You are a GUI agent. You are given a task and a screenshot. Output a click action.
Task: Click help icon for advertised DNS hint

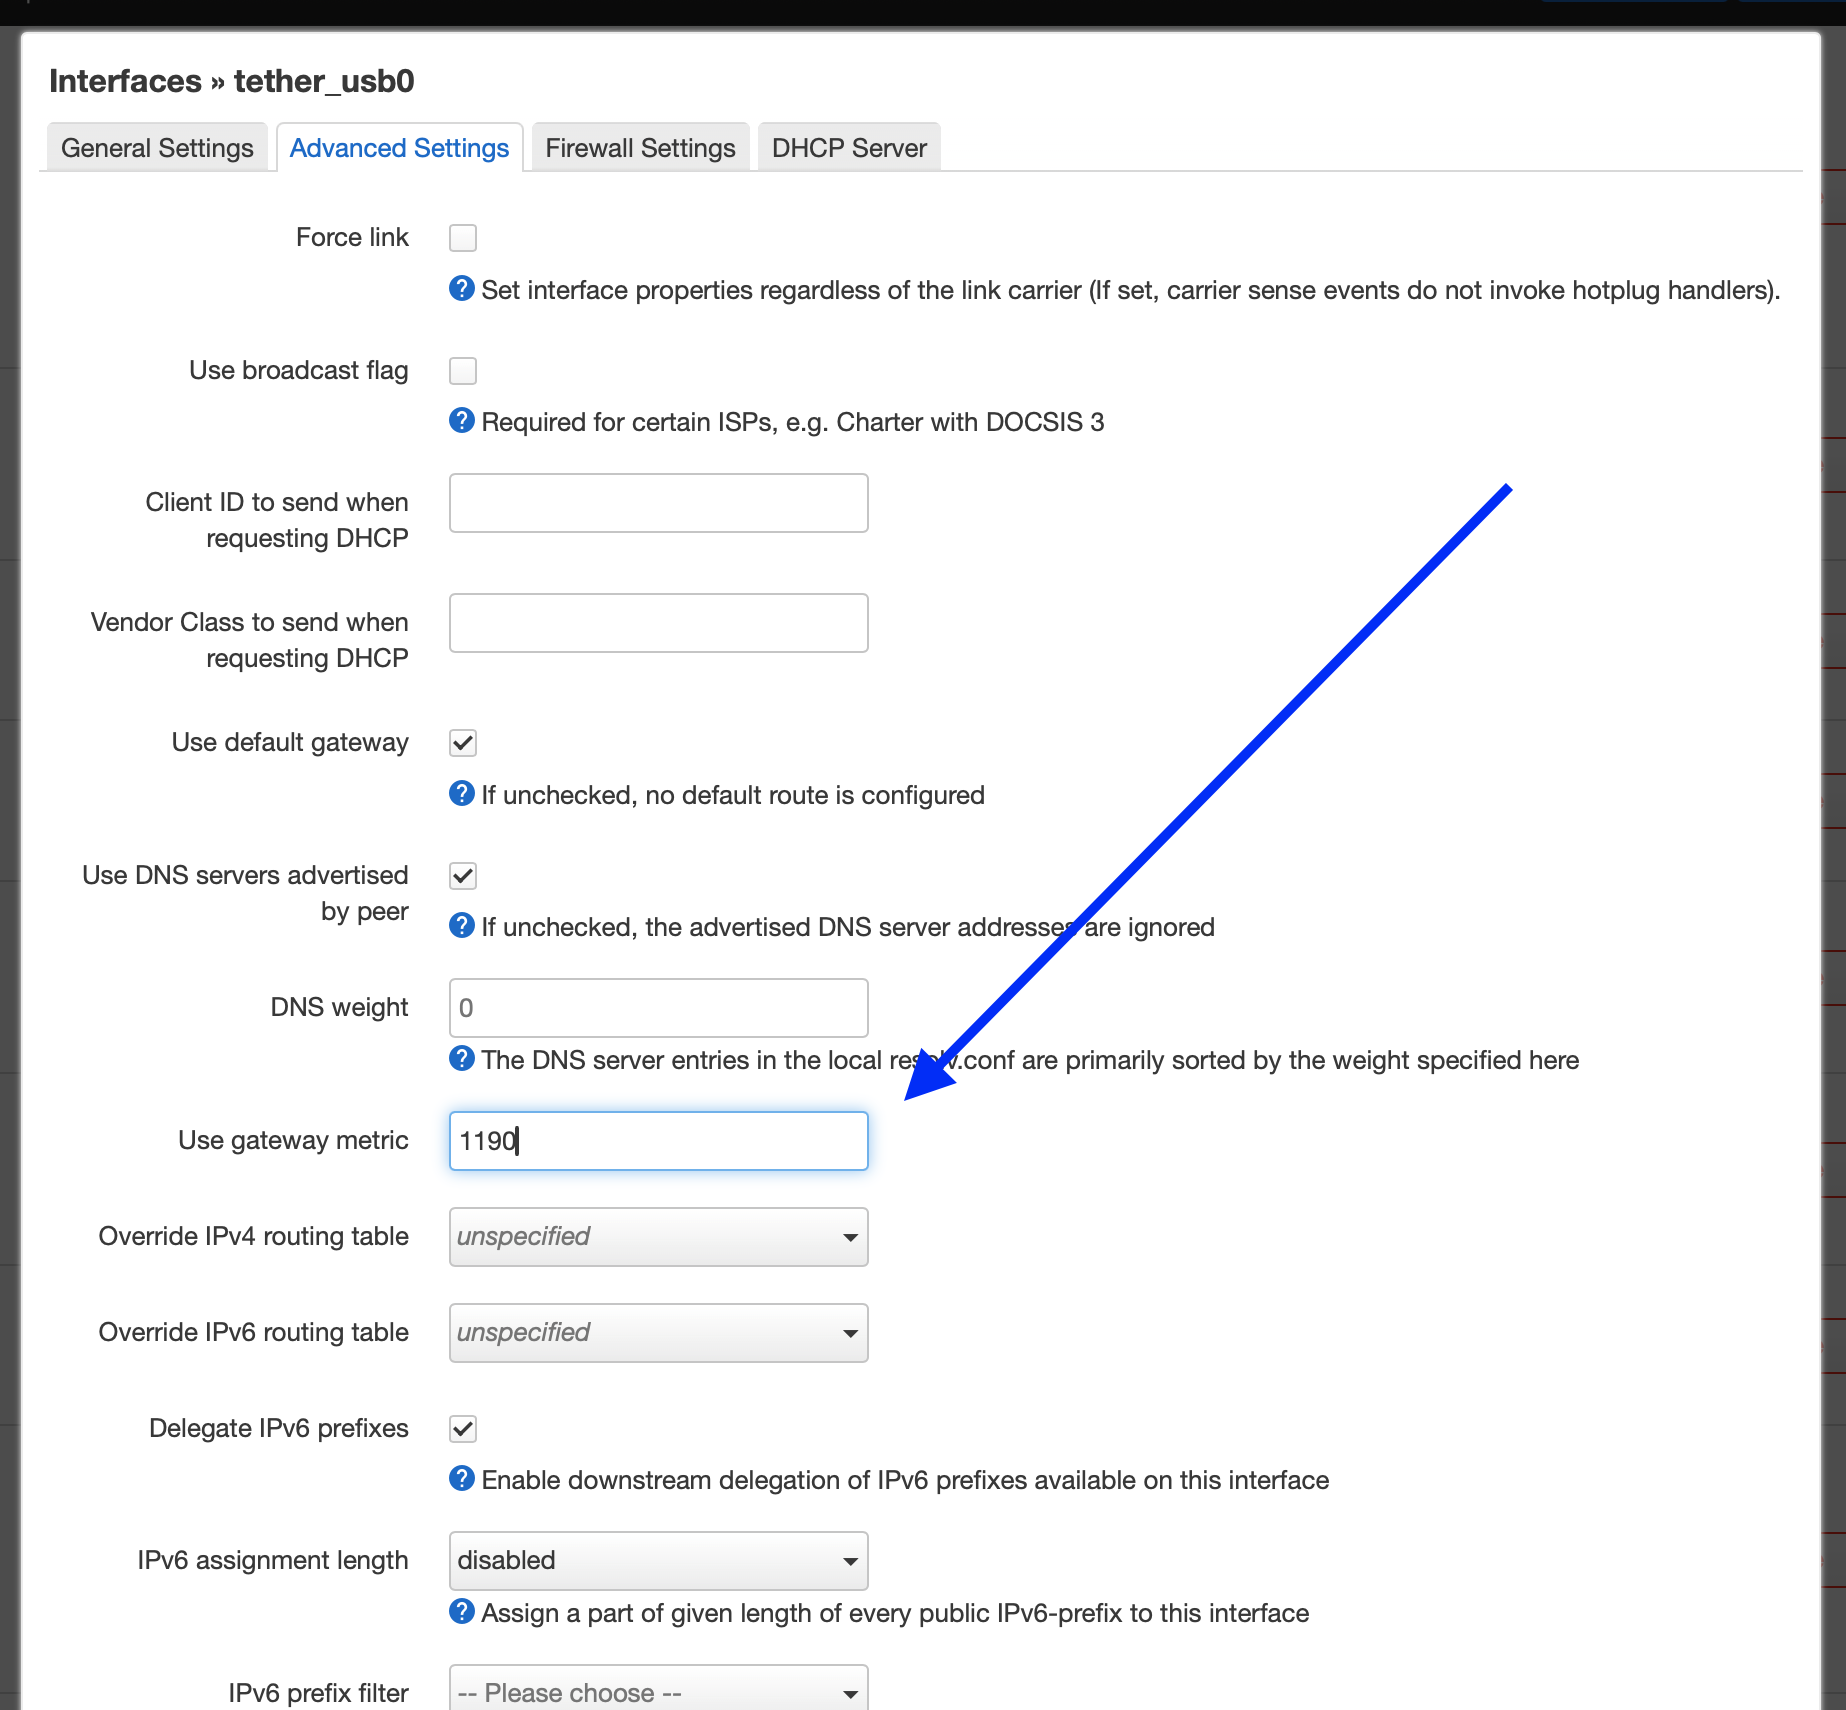click(x=462, y=926)
